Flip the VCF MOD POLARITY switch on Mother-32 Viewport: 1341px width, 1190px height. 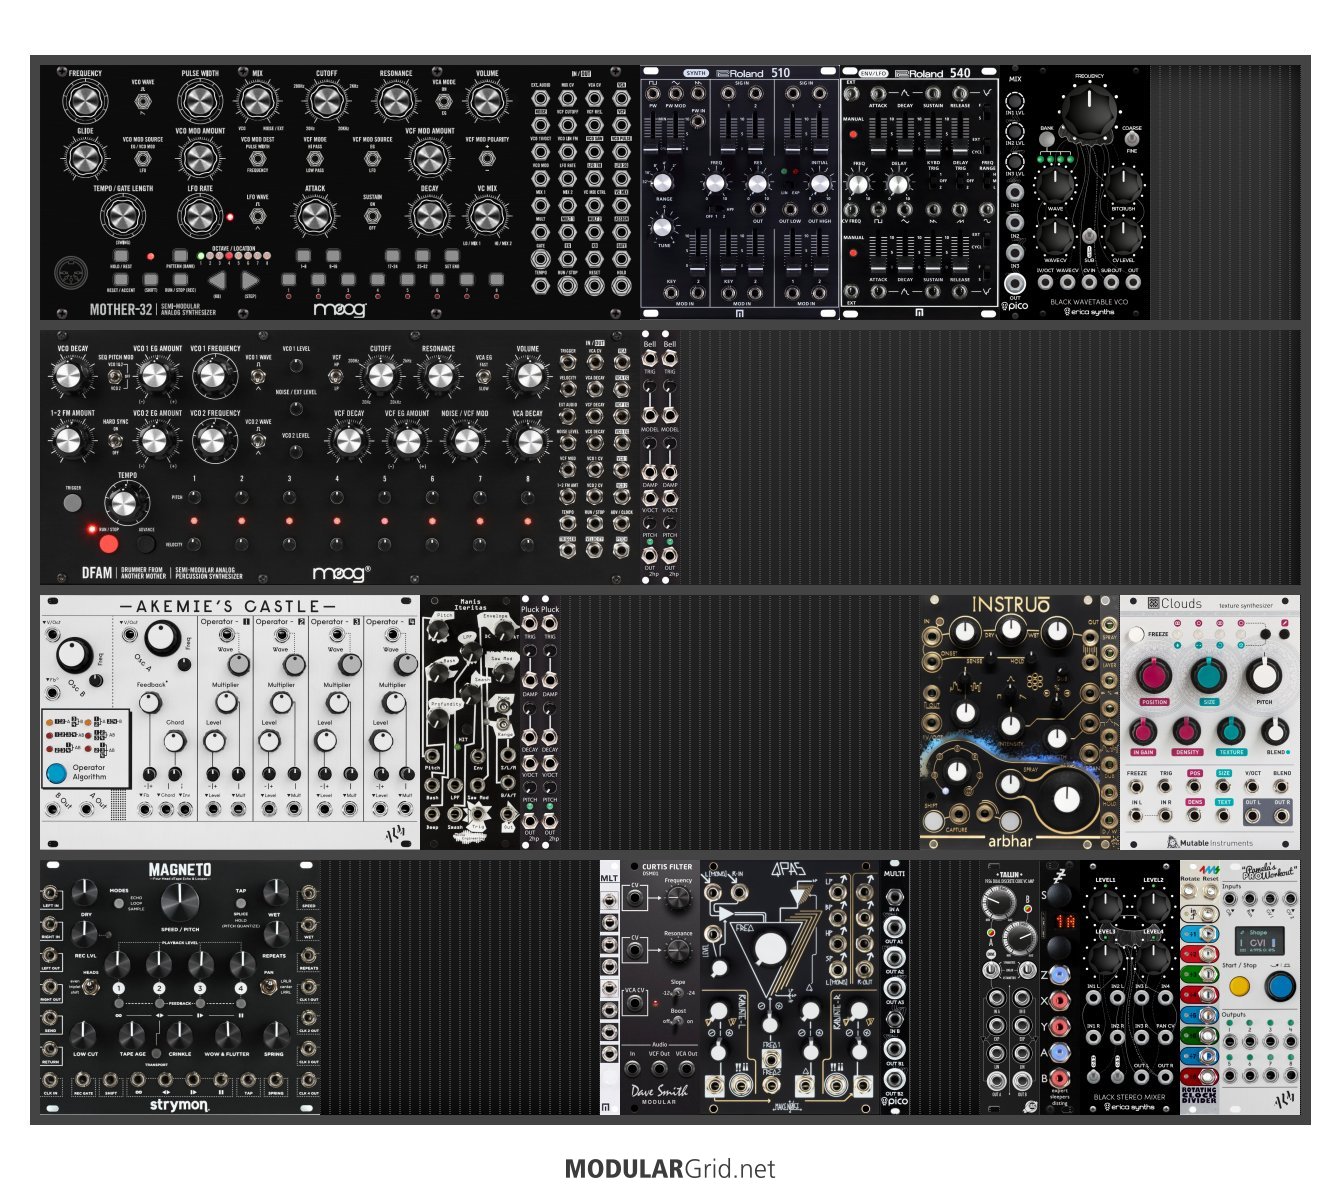click(x=487, y=157)
